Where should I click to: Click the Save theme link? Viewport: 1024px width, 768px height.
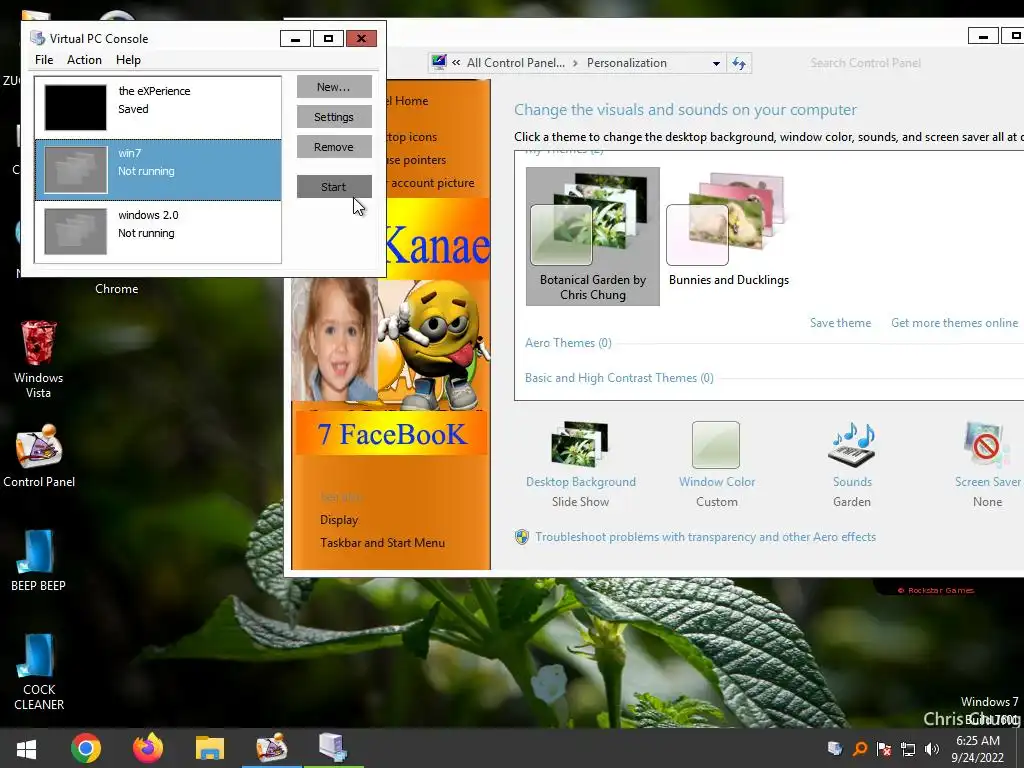coord(840,323)
